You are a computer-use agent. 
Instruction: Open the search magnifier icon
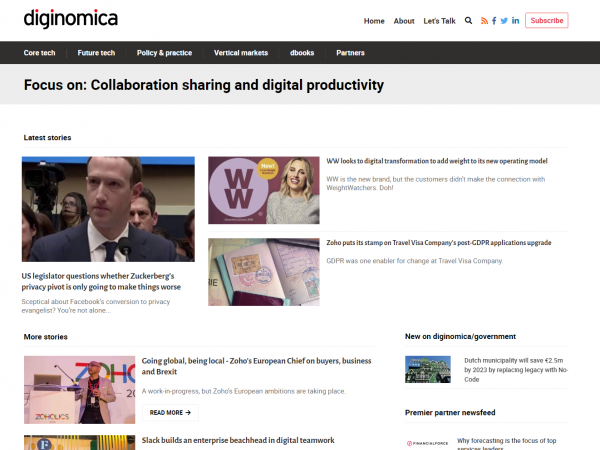coord(468,21)
